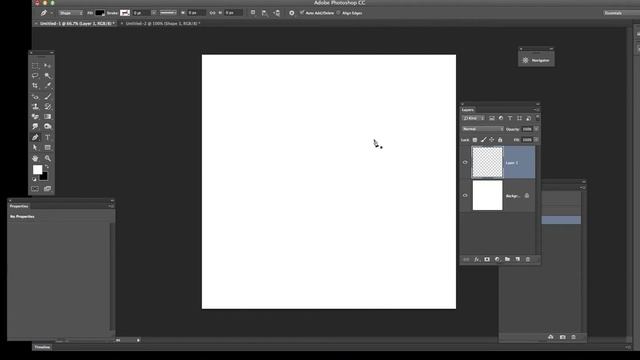Add a layer style with fx
Viewport: 640px width, 360px height.
tap(476, 260)
